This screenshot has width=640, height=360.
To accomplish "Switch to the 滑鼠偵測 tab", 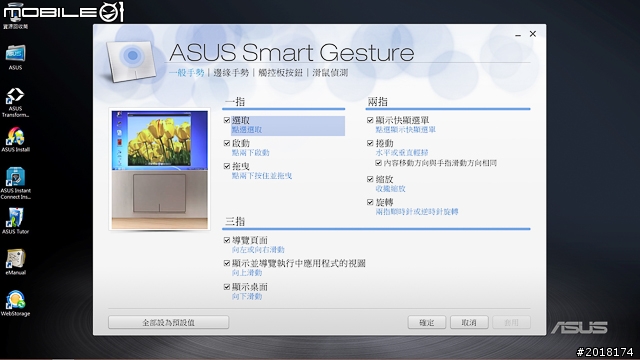I will point(330,73).
